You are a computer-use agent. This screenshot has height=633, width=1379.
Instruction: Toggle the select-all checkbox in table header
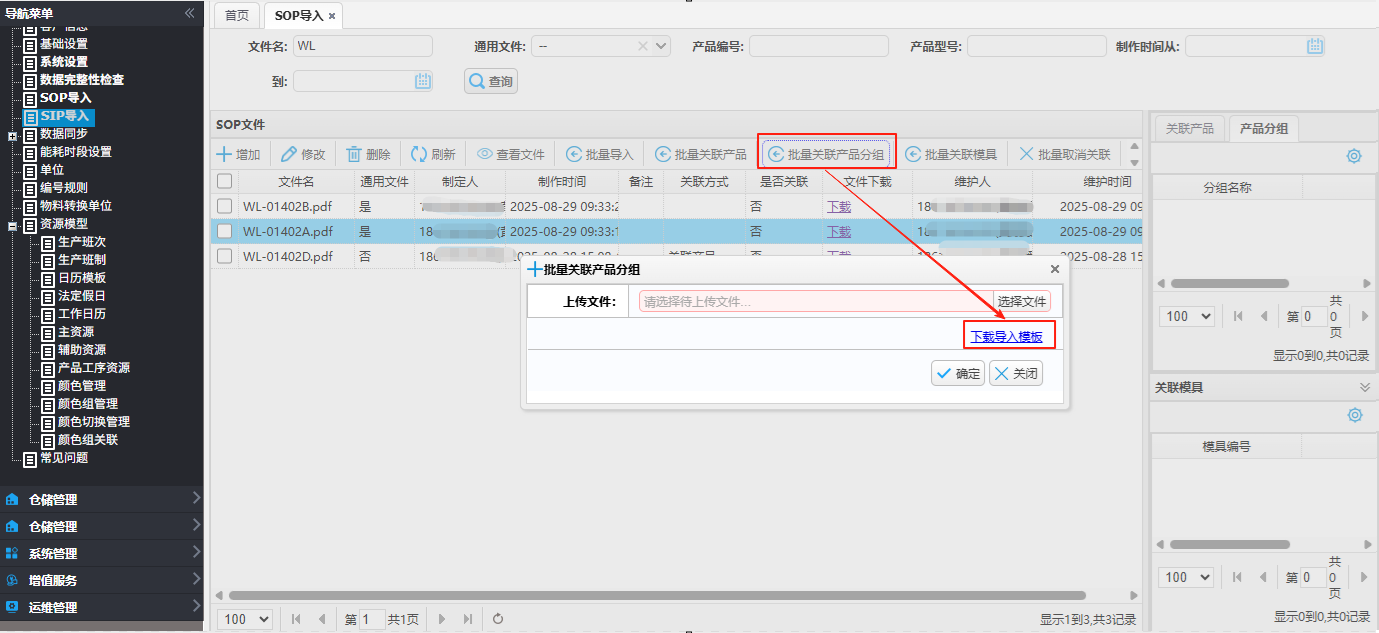point(225,181)
